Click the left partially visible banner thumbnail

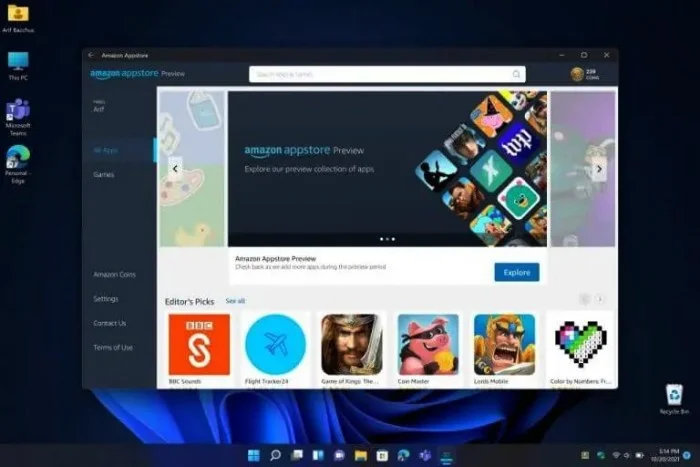pos(192,169)
